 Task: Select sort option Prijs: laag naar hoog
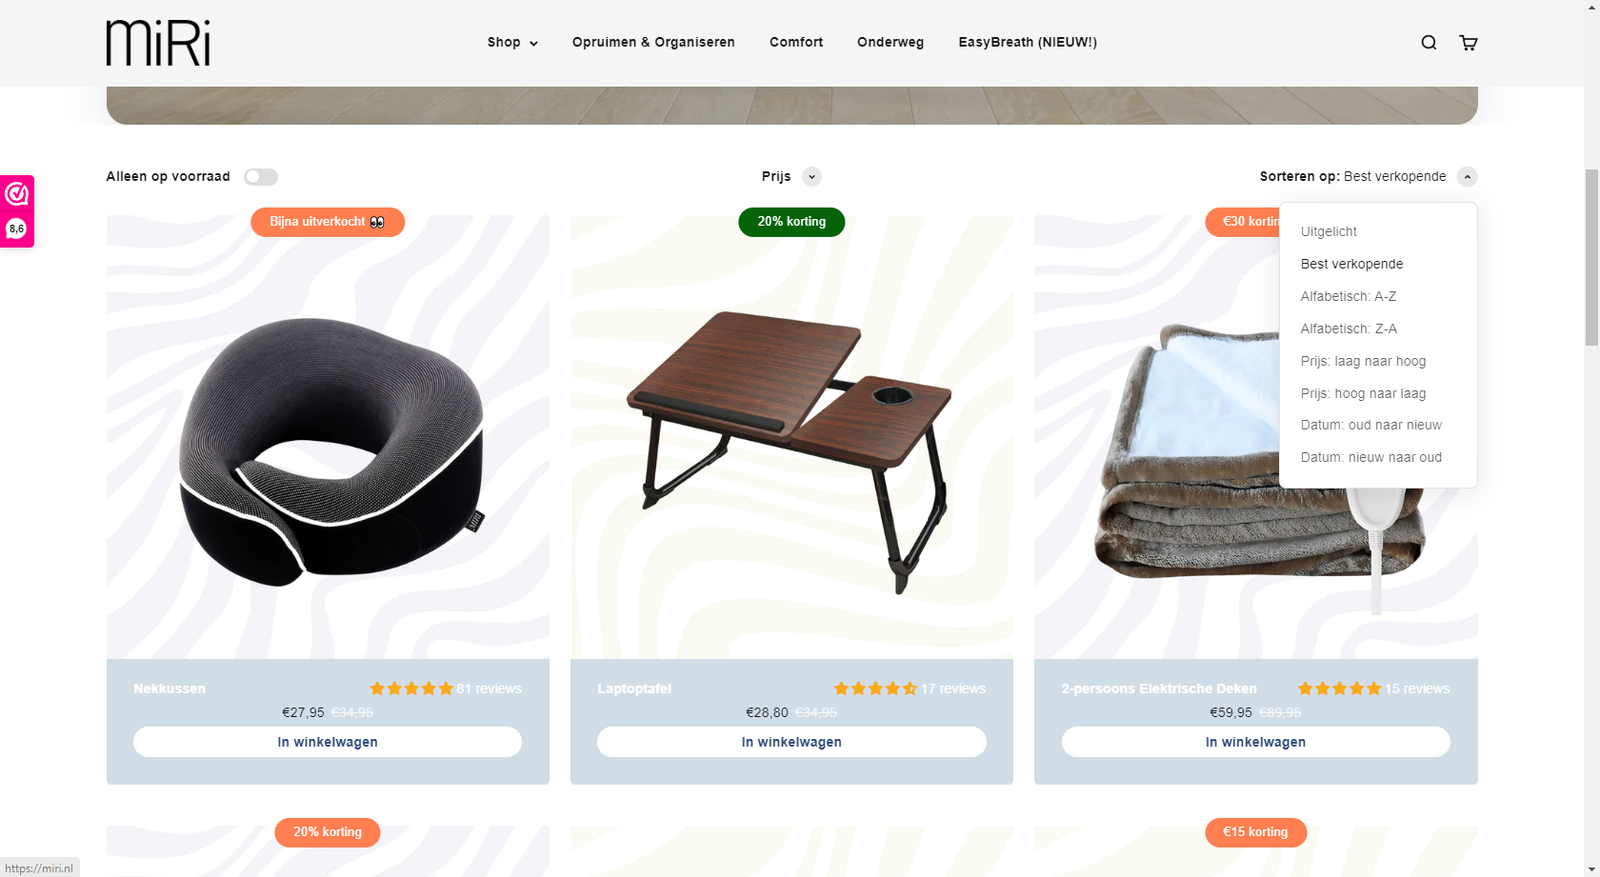point(1363,361)
